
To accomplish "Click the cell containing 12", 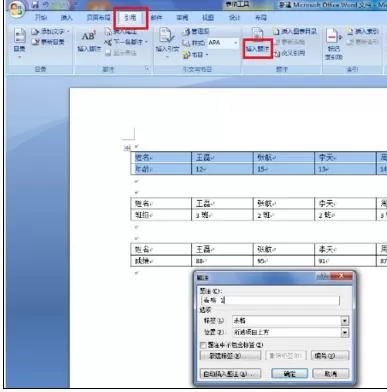I will (x=222, y=169).
